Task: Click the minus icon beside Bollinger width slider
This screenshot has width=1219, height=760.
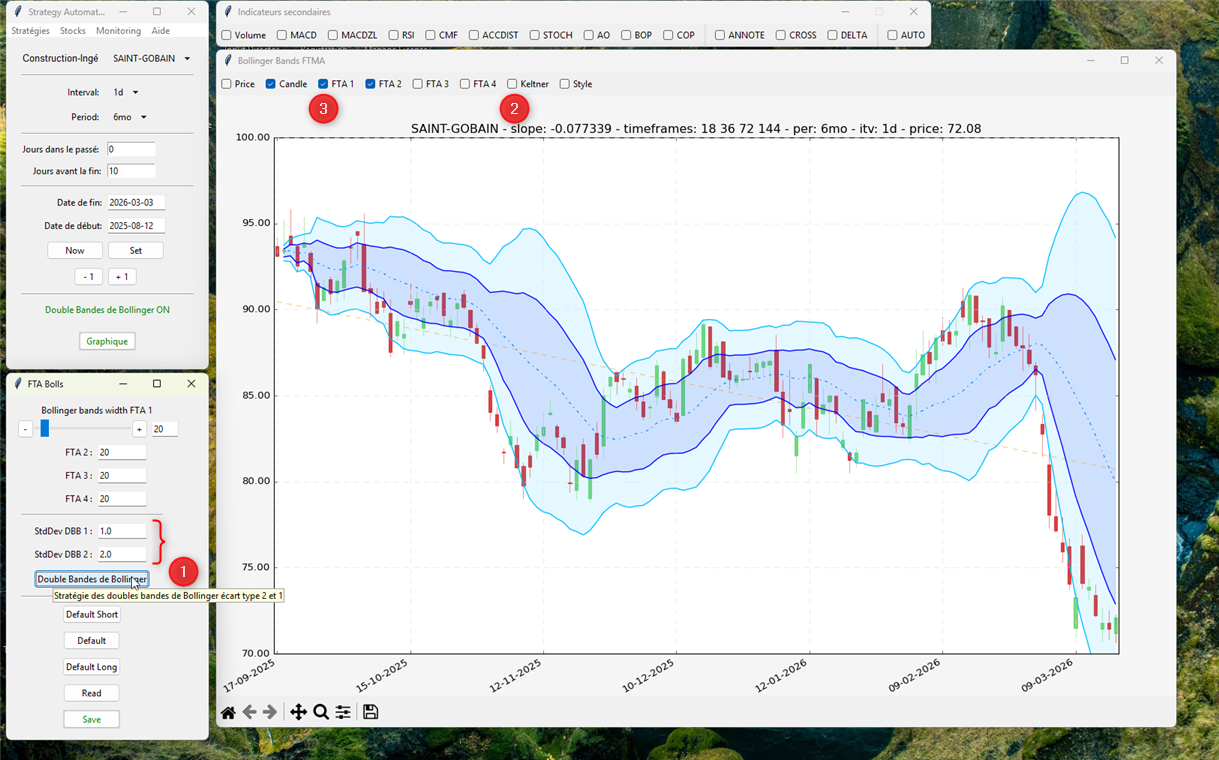Action: [x=26, y=429]
